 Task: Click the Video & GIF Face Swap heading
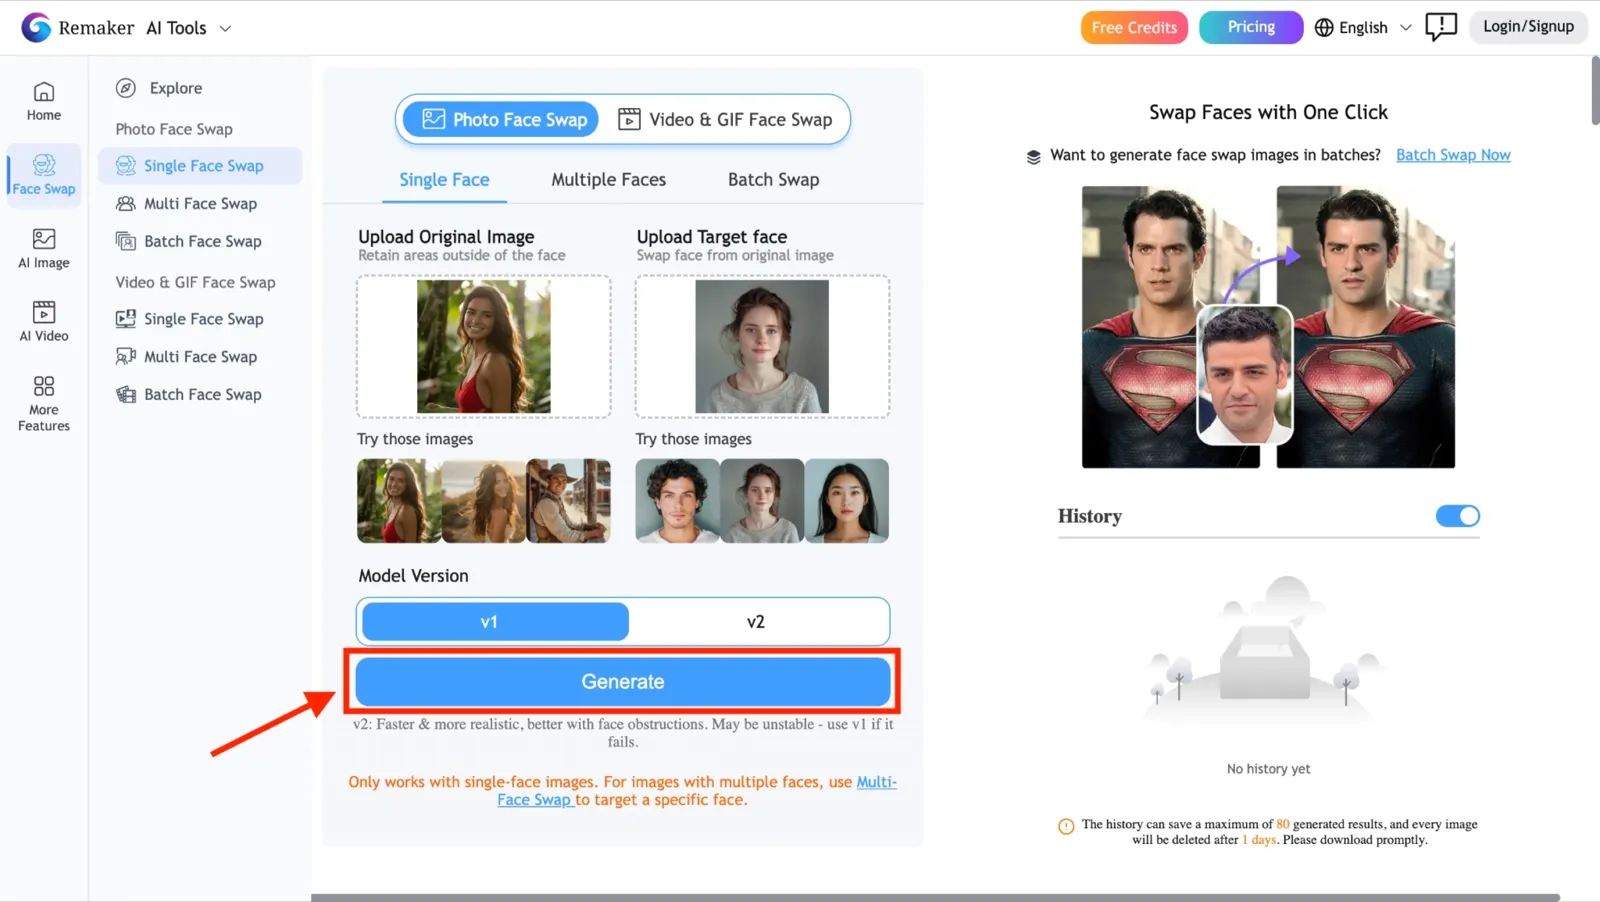195,283
